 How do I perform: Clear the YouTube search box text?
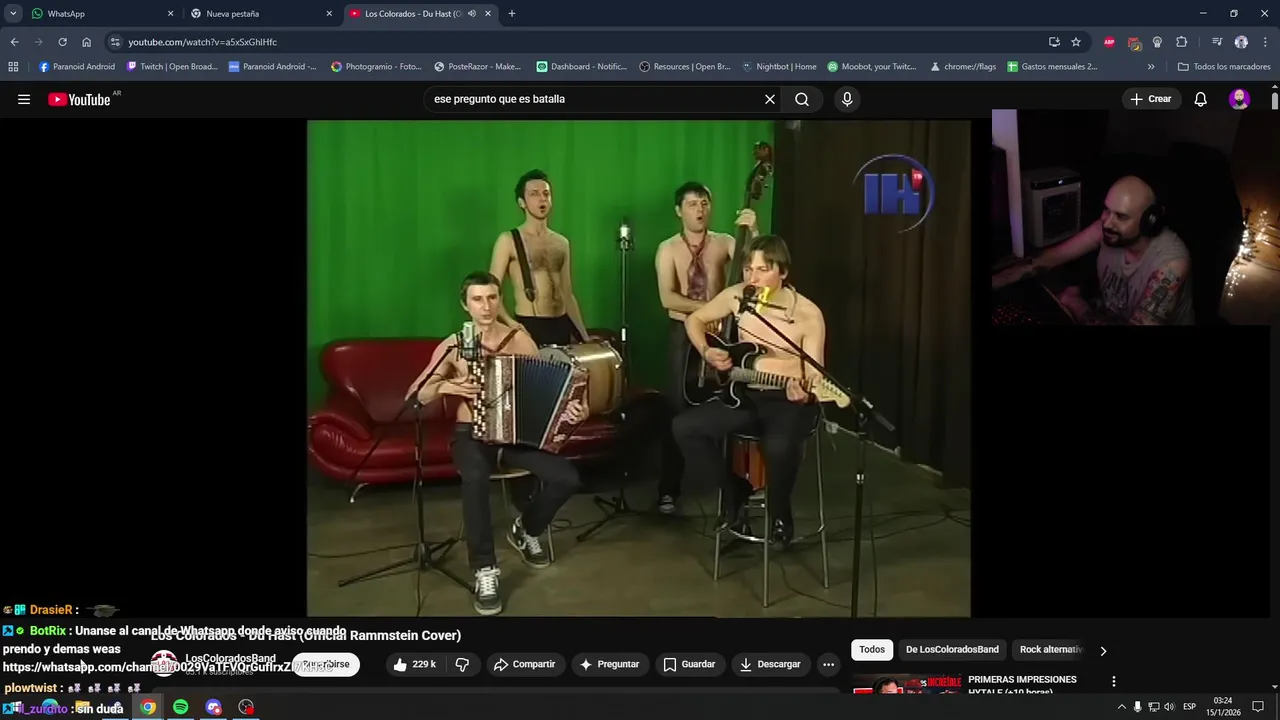click(x=770, y=99)
